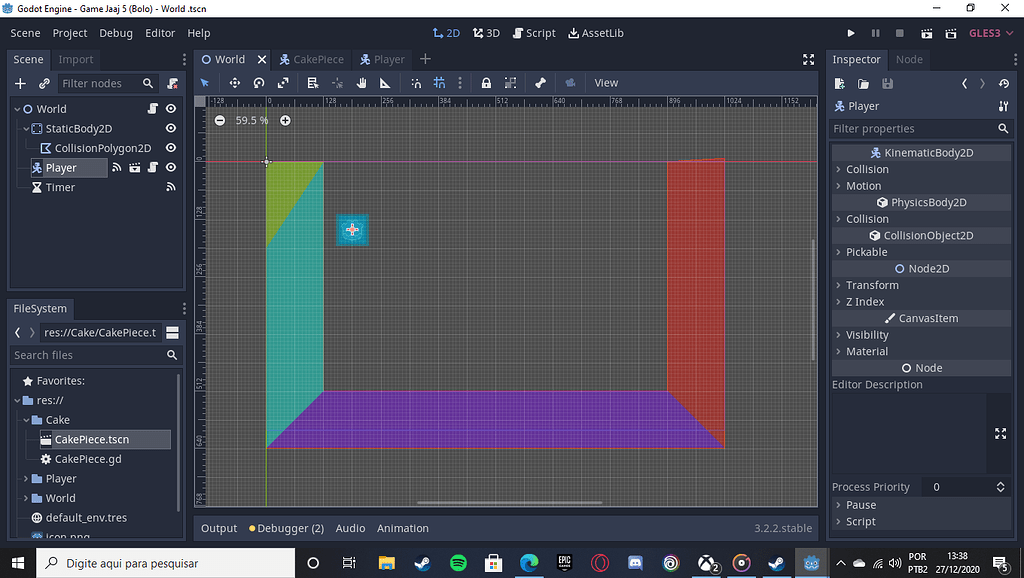Screen dimensions: 1024x578
Task: Play the current scene clapper icon
Action: [926, 33]
